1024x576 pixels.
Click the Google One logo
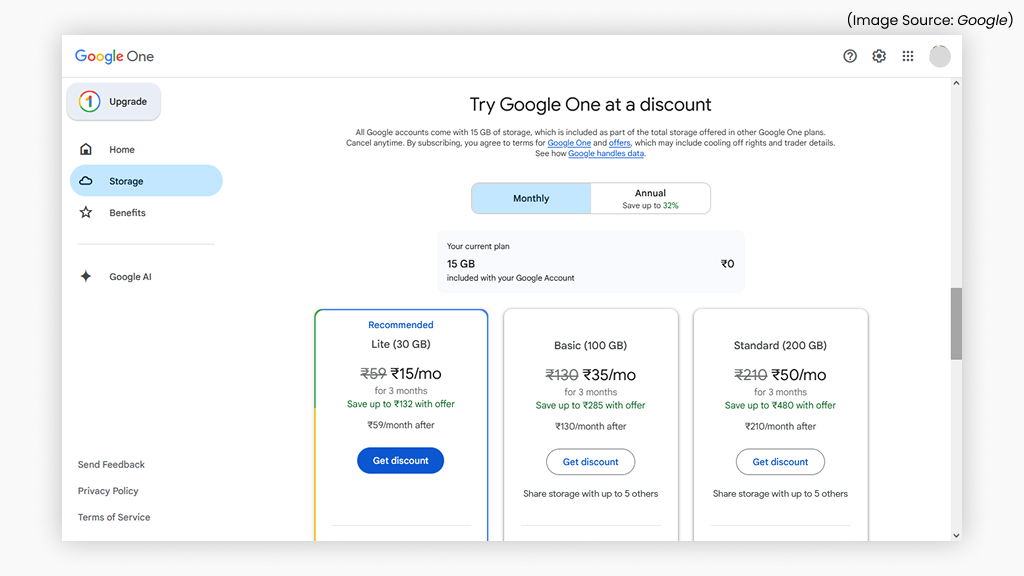coord(114,56)
